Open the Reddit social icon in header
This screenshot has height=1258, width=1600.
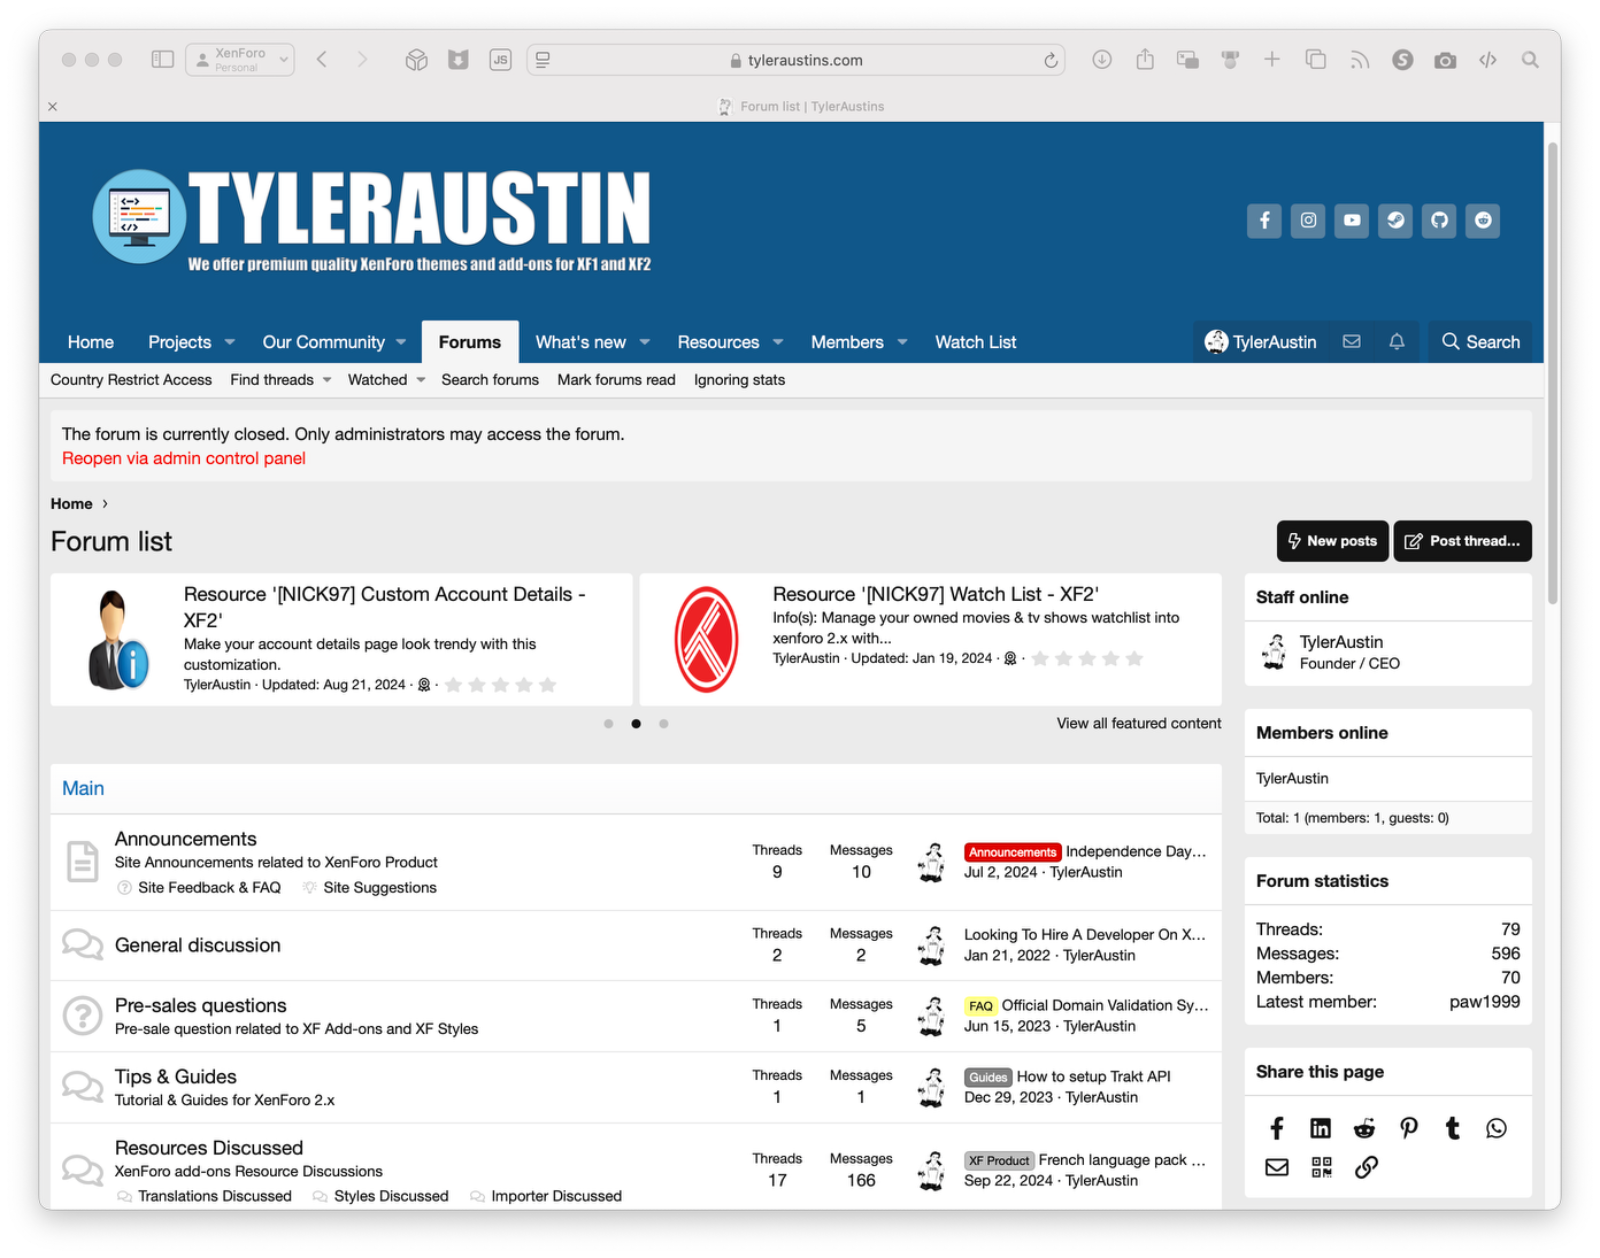[x=1484, y=220]
